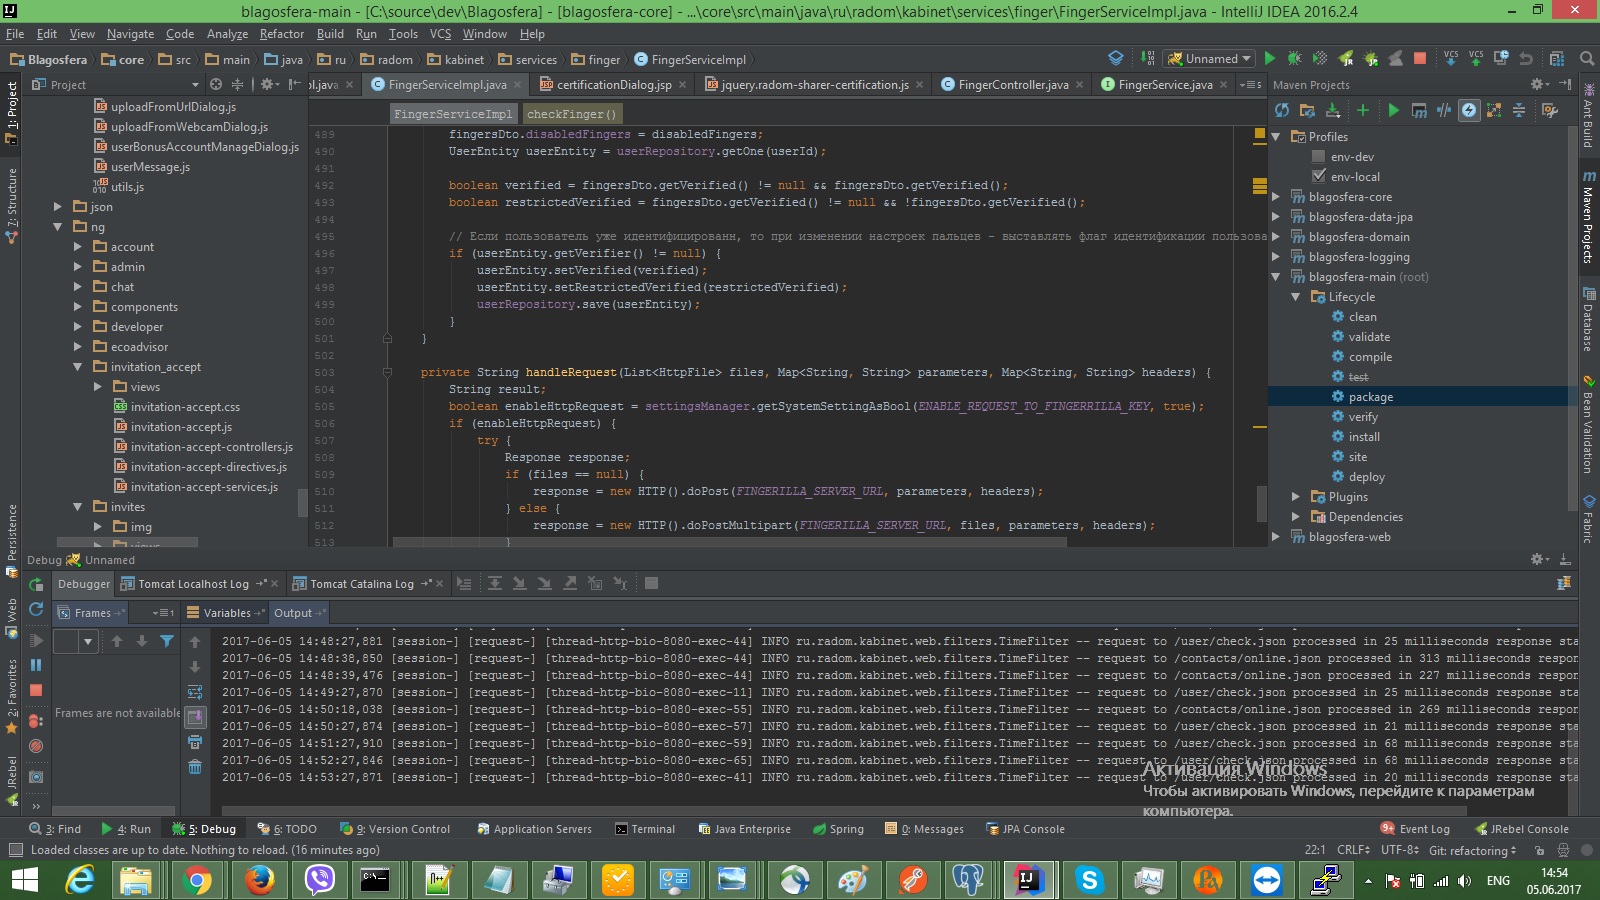Open the Refactor menu

(282, 34)
